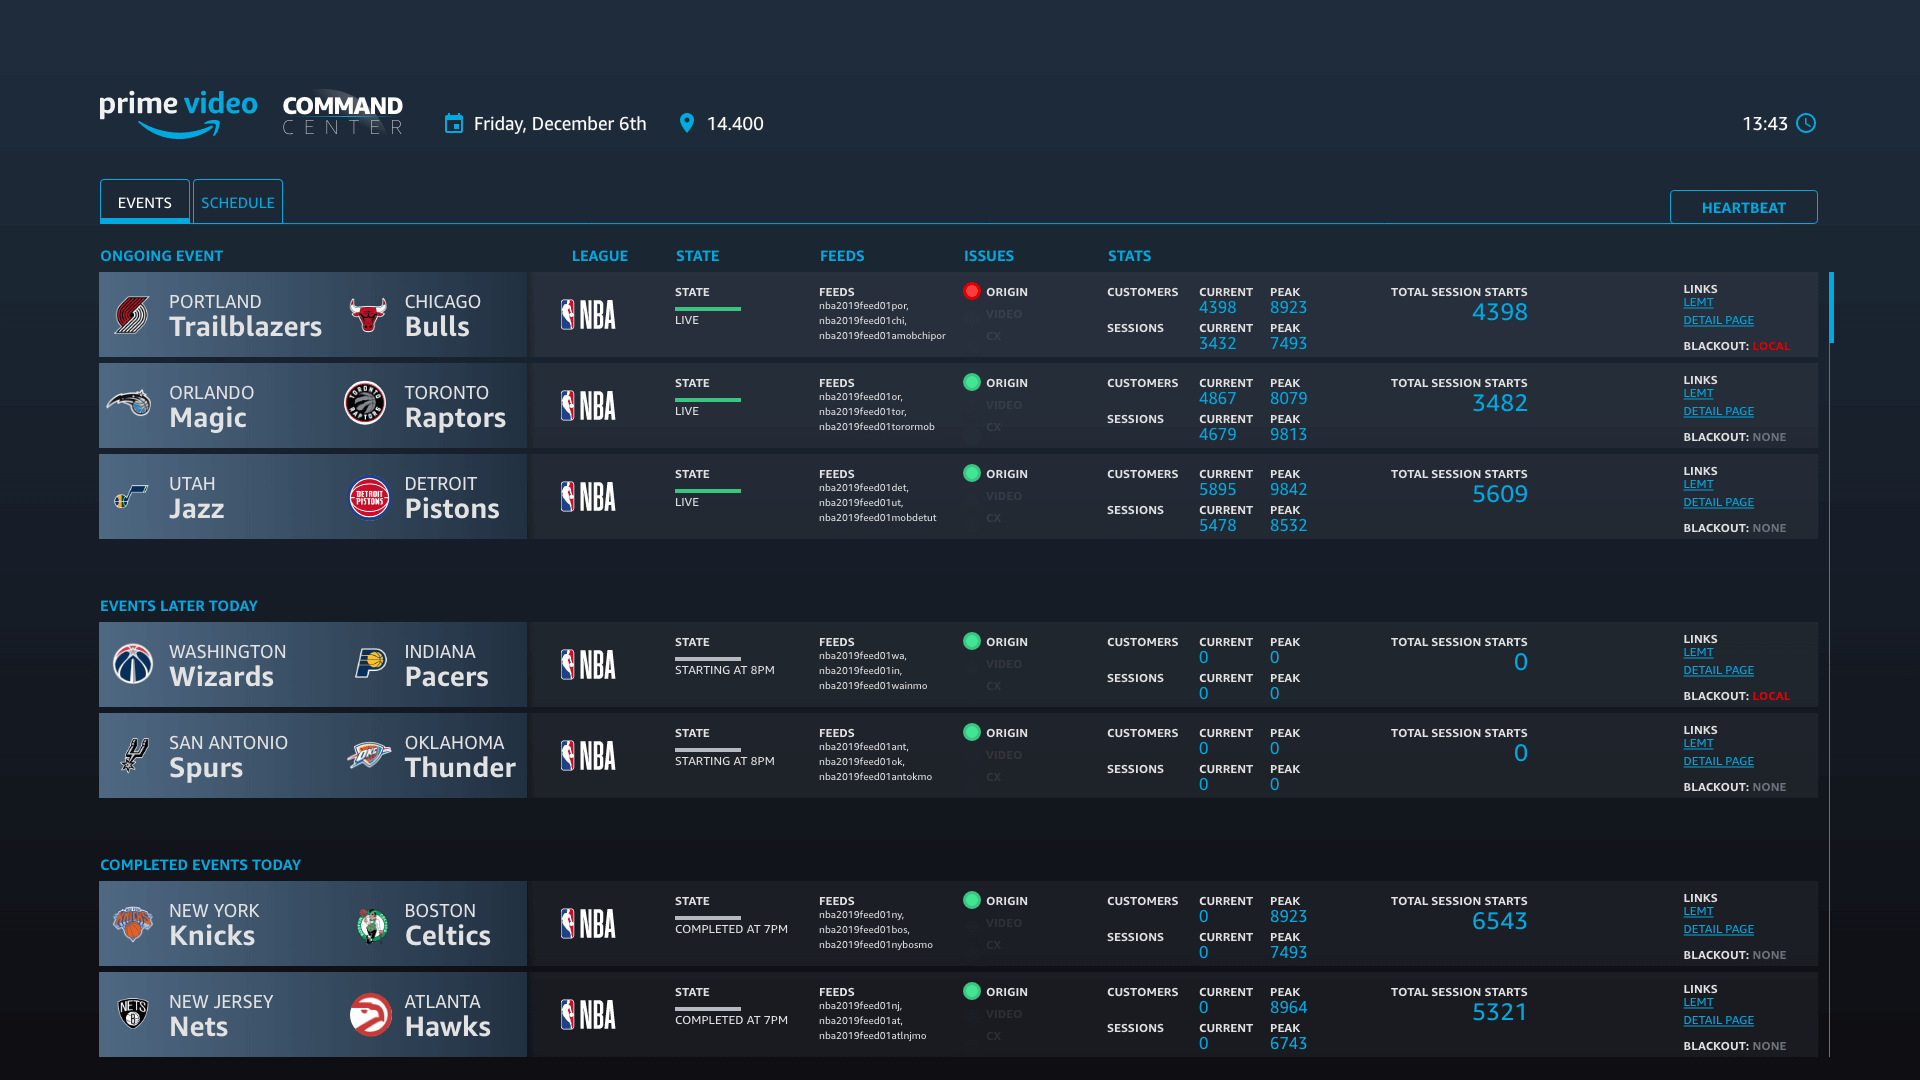Click the live state progress bar for Jazz-Pistons
This screenshot has height=1080, width=1920.
pos(707,490)
